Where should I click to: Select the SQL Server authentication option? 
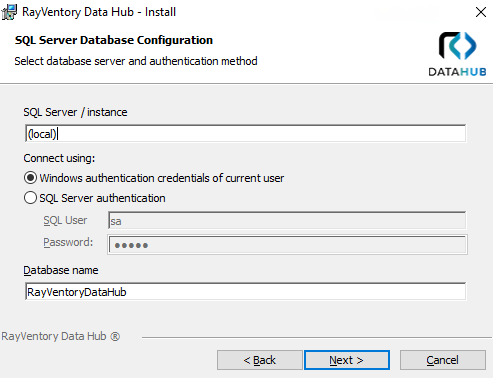(95, 198)
